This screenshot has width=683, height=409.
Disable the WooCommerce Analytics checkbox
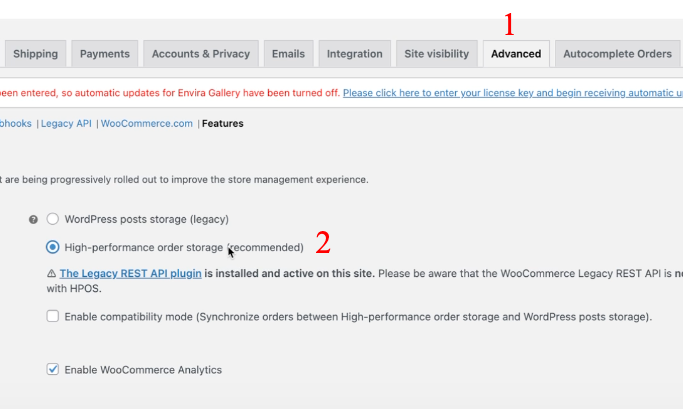[x=53, y=369]
